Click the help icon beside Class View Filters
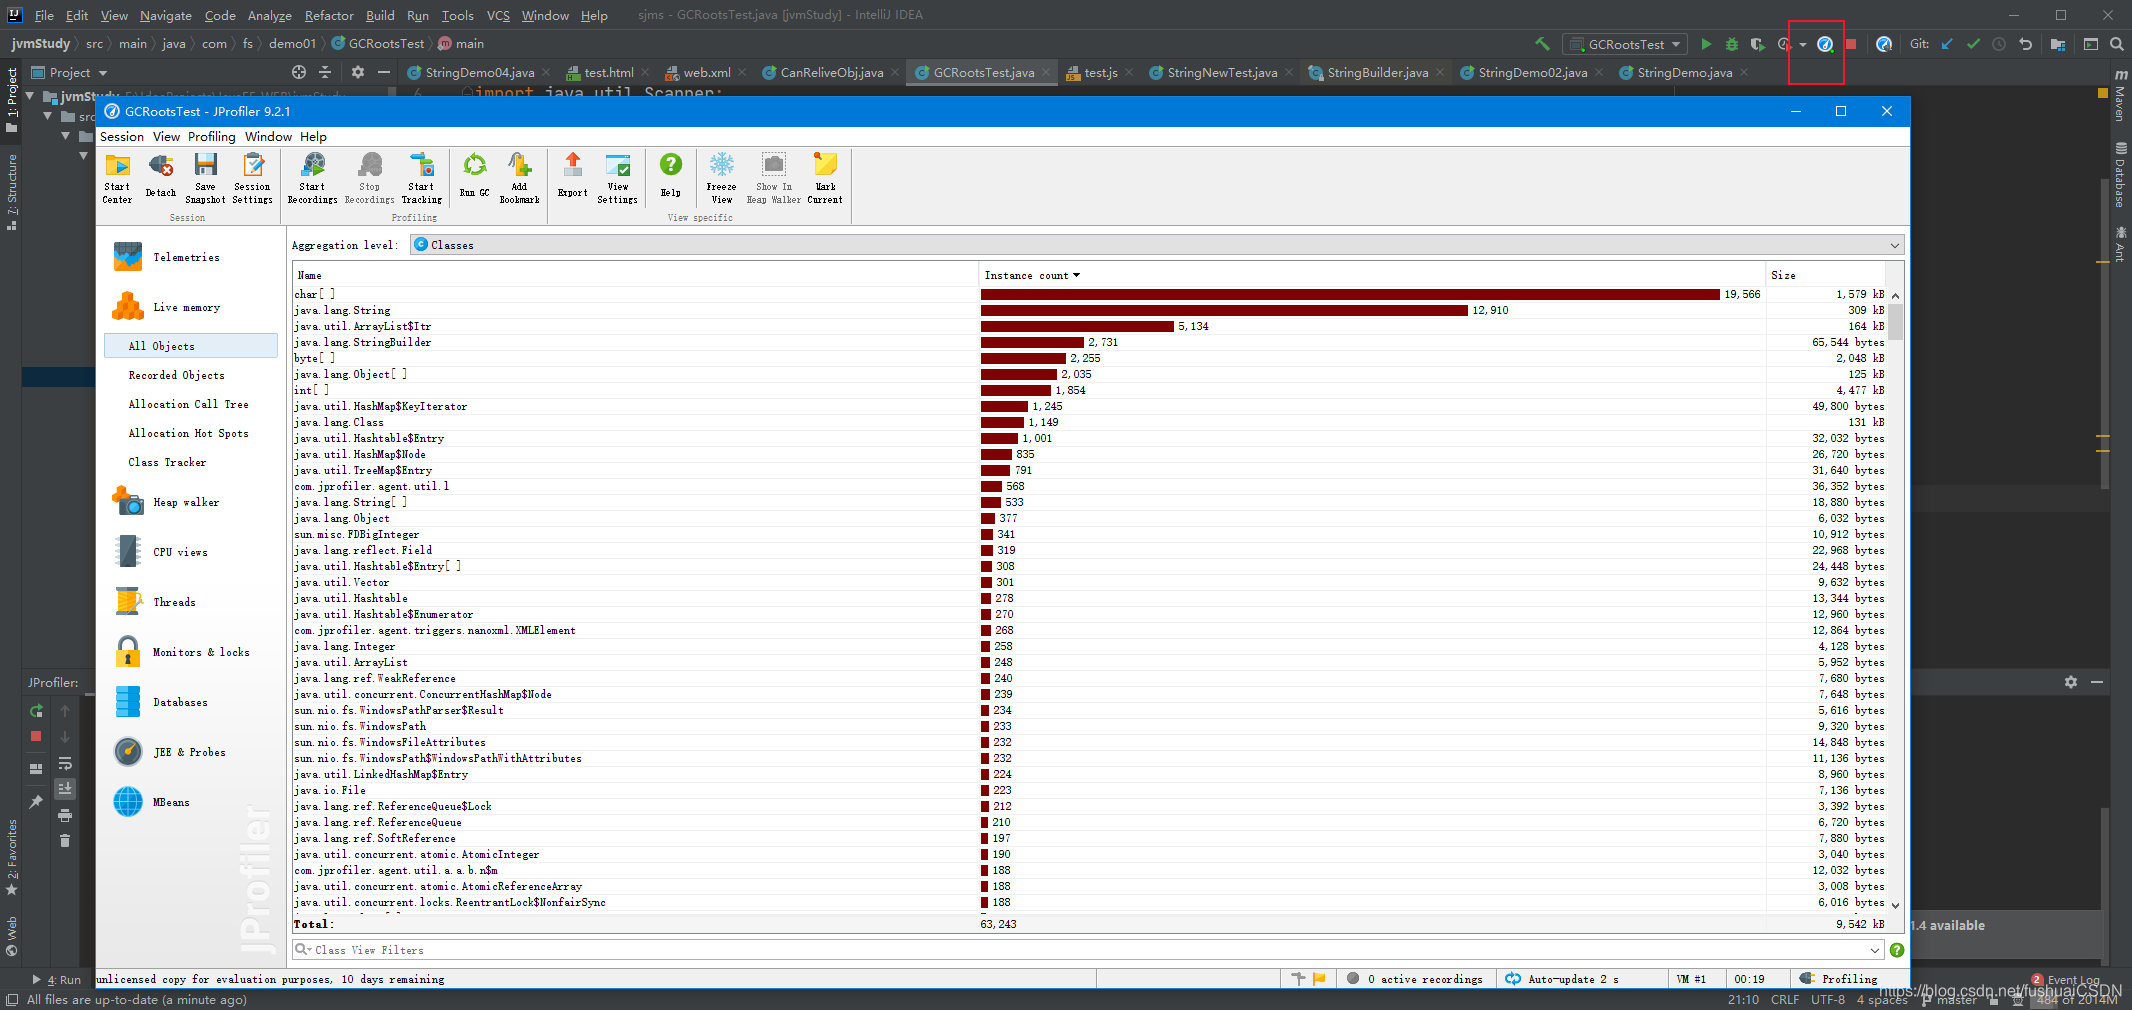 (1897, 950)
